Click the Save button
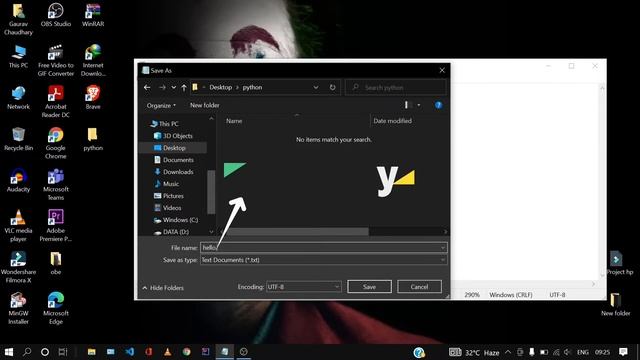640x360 pixels. coord(369,287)
